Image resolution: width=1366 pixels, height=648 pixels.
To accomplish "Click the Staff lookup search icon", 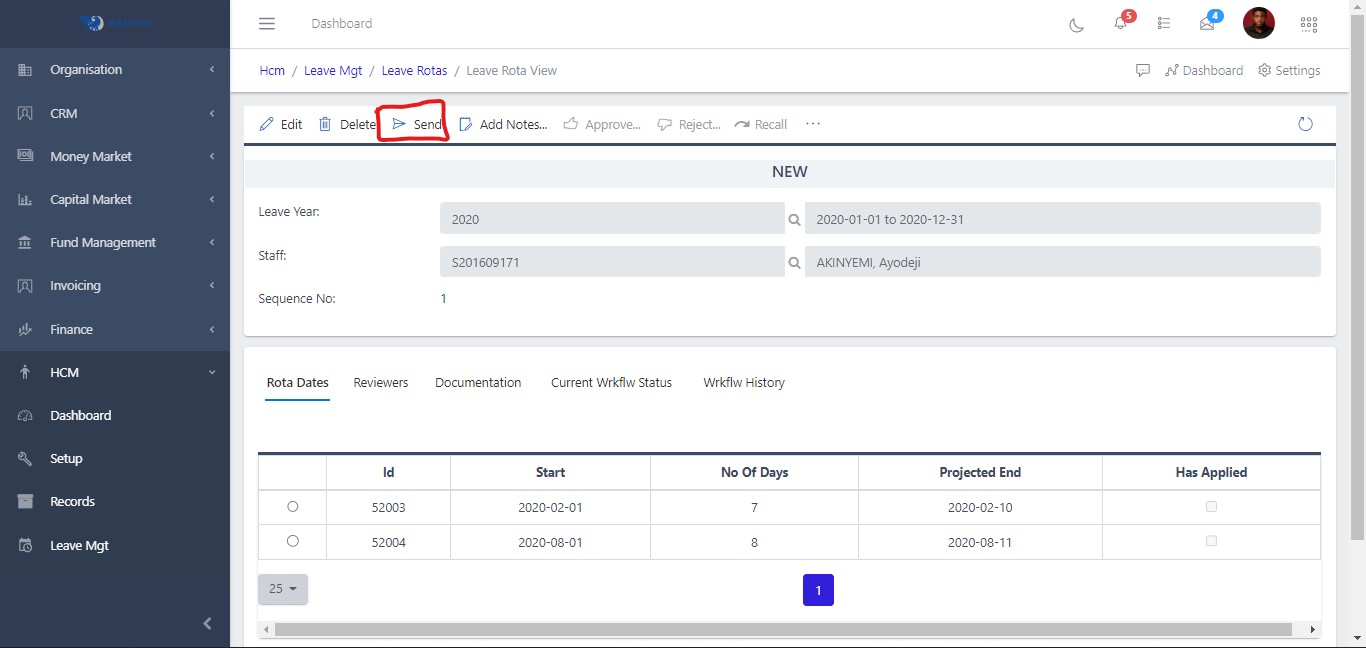I will coord(794,263).
